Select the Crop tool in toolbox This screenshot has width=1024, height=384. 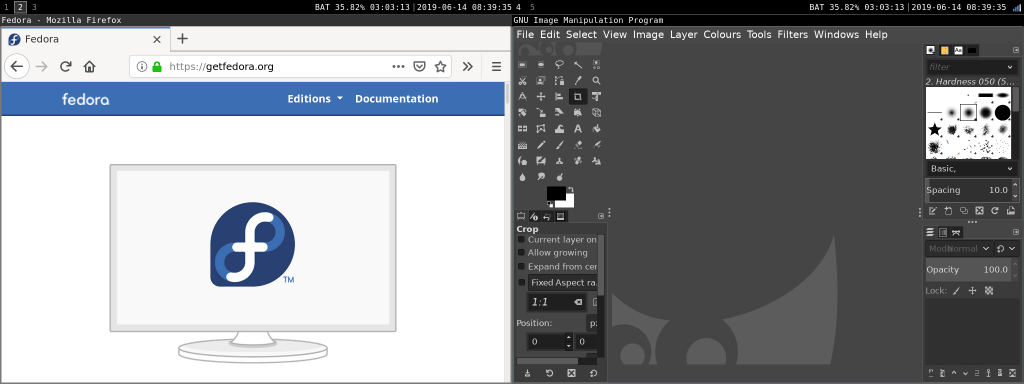[x=578, y=97]
